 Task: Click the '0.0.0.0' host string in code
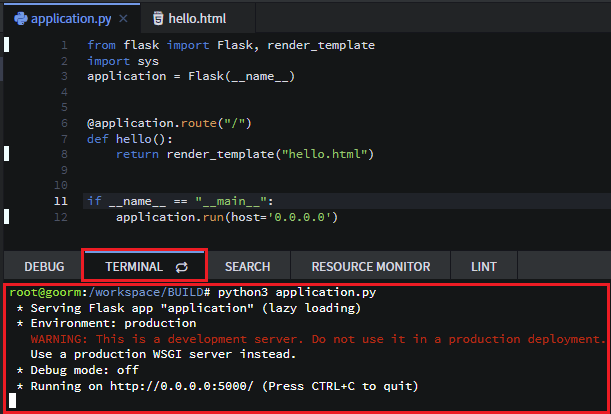tap(299, 217)
